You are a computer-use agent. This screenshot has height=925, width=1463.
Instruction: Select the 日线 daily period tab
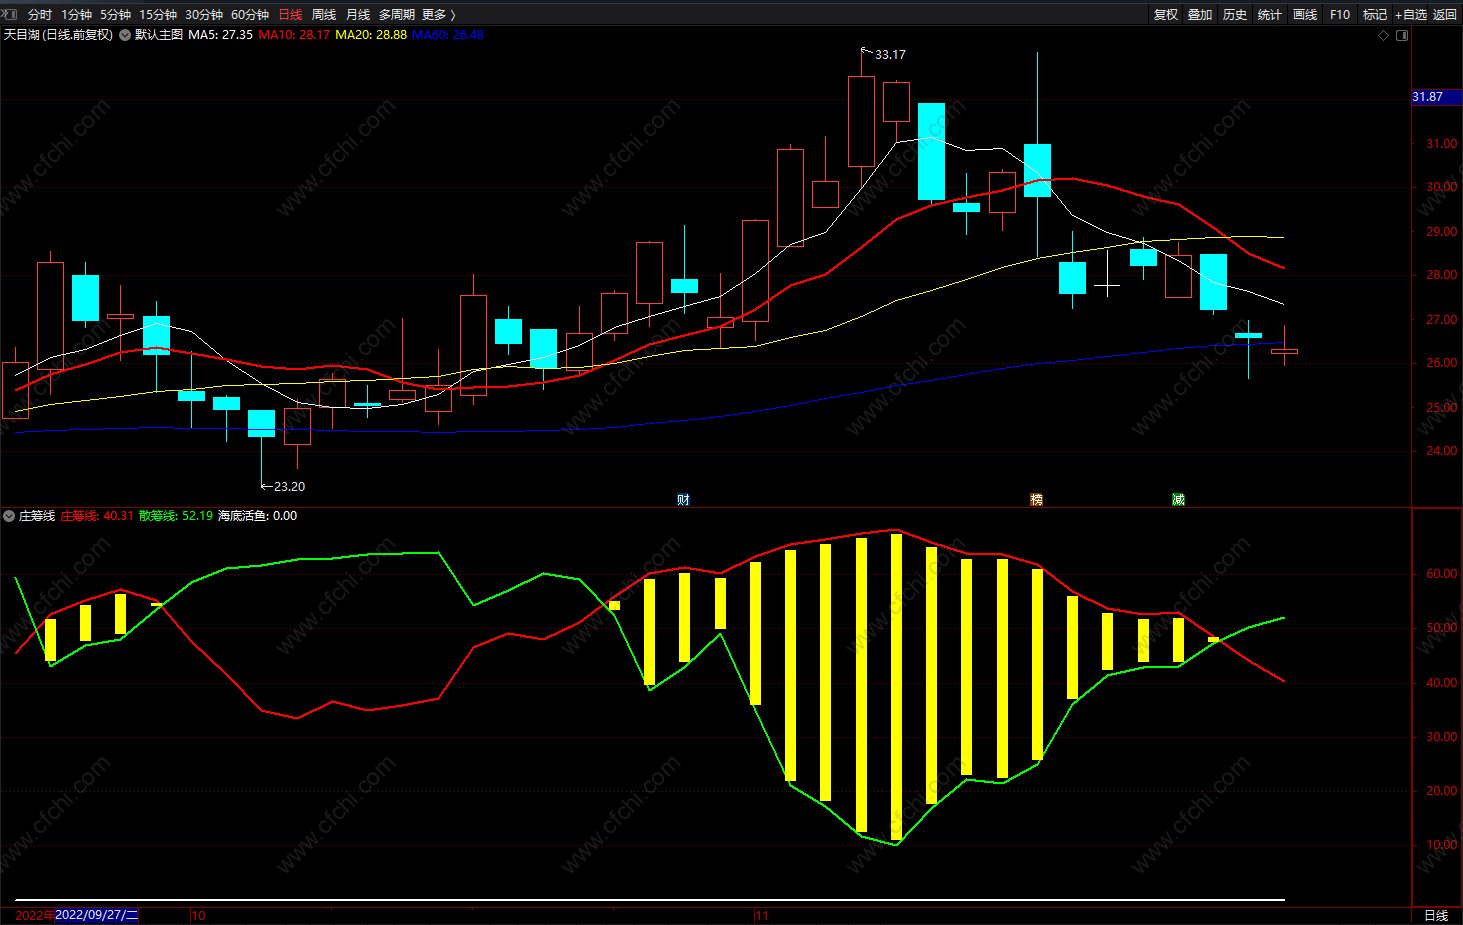pos(291,15)
